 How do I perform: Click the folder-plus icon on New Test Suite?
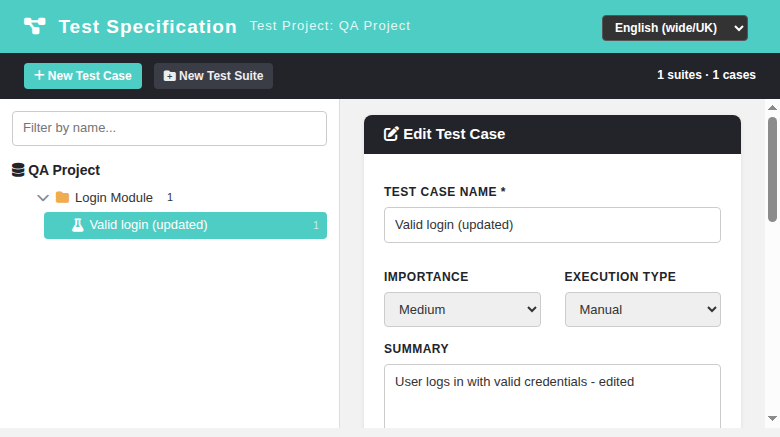[170, 76]
